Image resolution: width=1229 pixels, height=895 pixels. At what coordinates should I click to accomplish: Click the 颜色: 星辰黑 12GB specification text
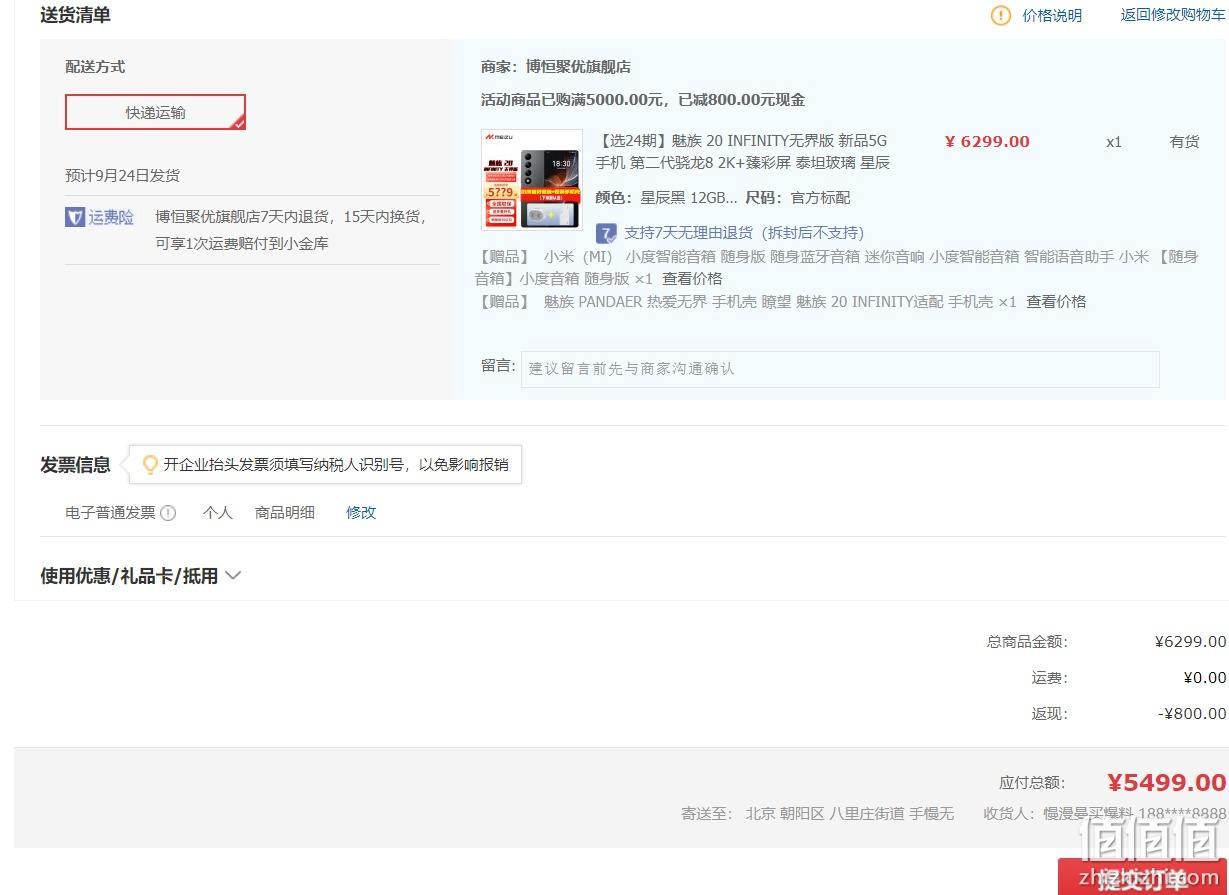[666, 198]
